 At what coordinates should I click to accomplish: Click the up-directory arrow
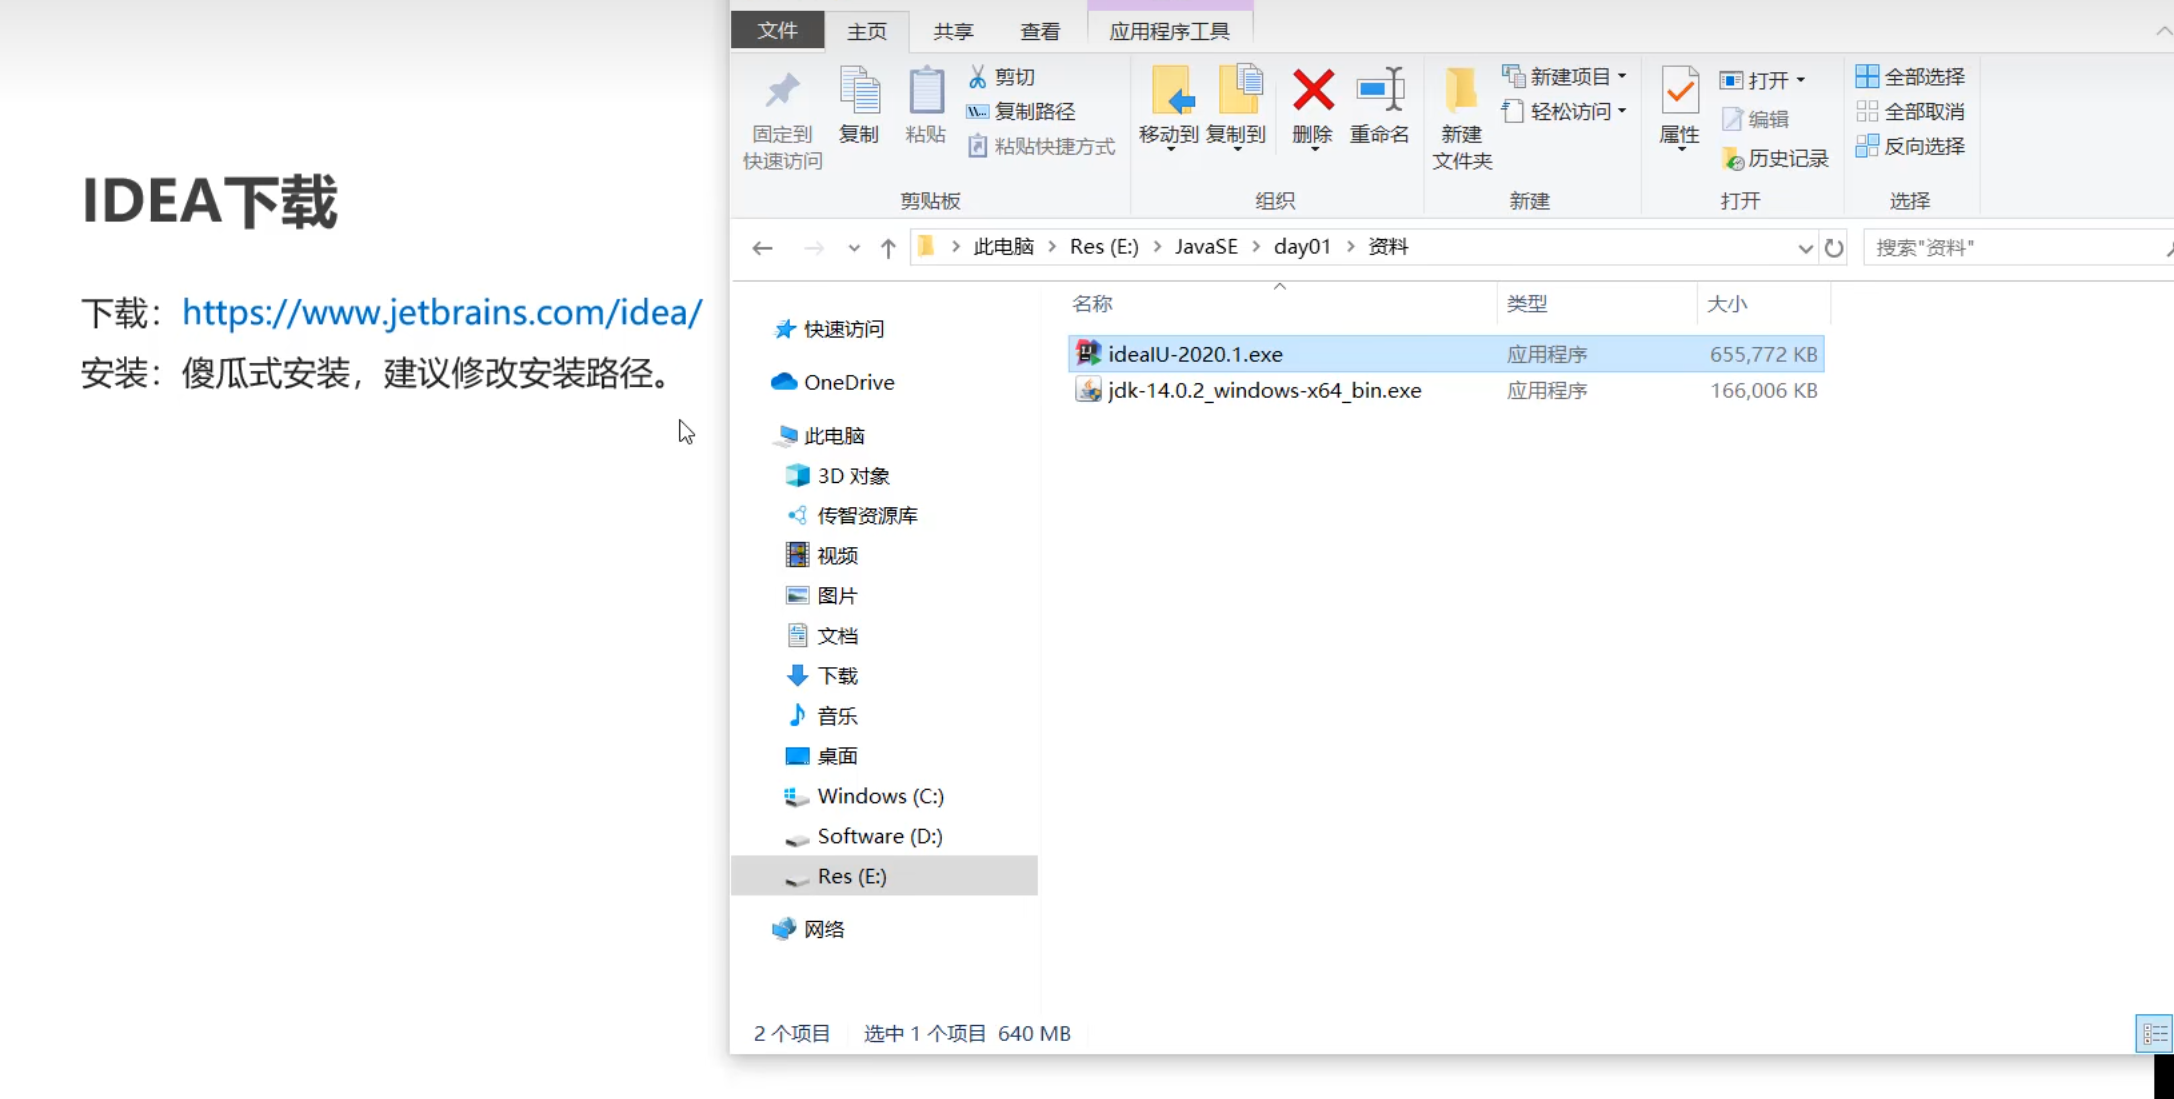888,247
